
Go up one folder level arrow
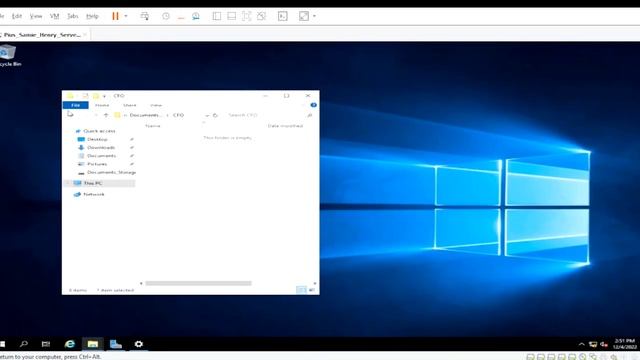(x=106, y=115)
